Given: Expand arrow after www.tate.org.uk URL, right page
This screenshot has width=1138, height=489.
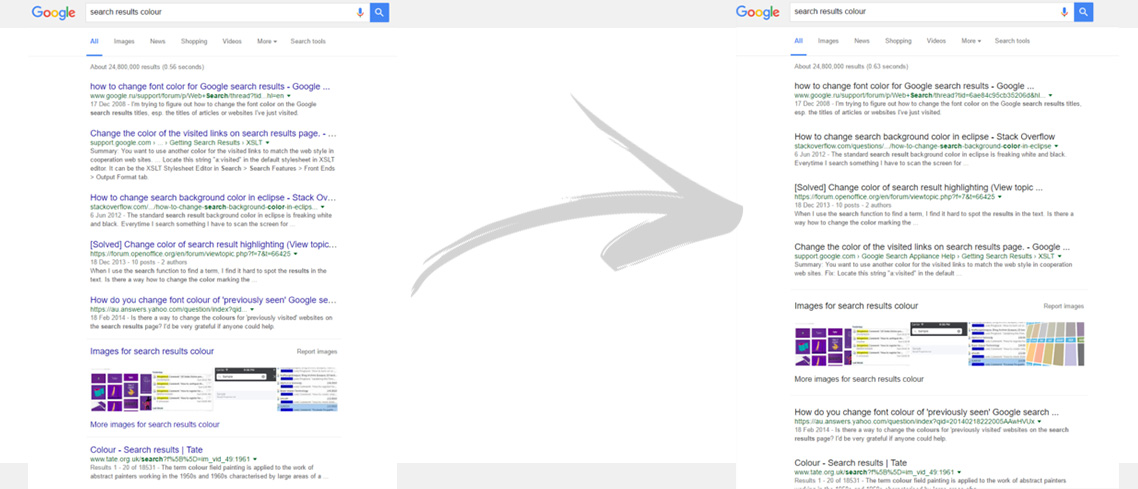Looking at the screenshot, I should (x=959, y=472).
